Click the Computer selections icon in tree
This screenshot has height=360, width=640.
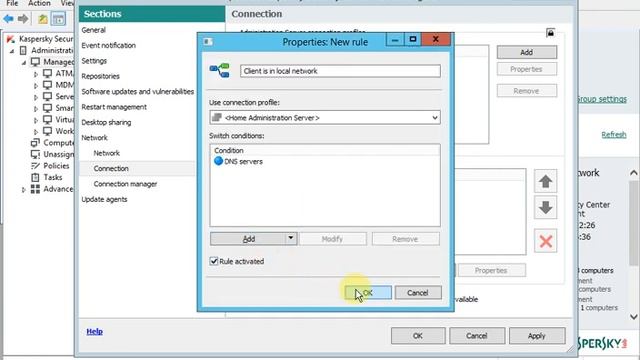click(36, 143)
